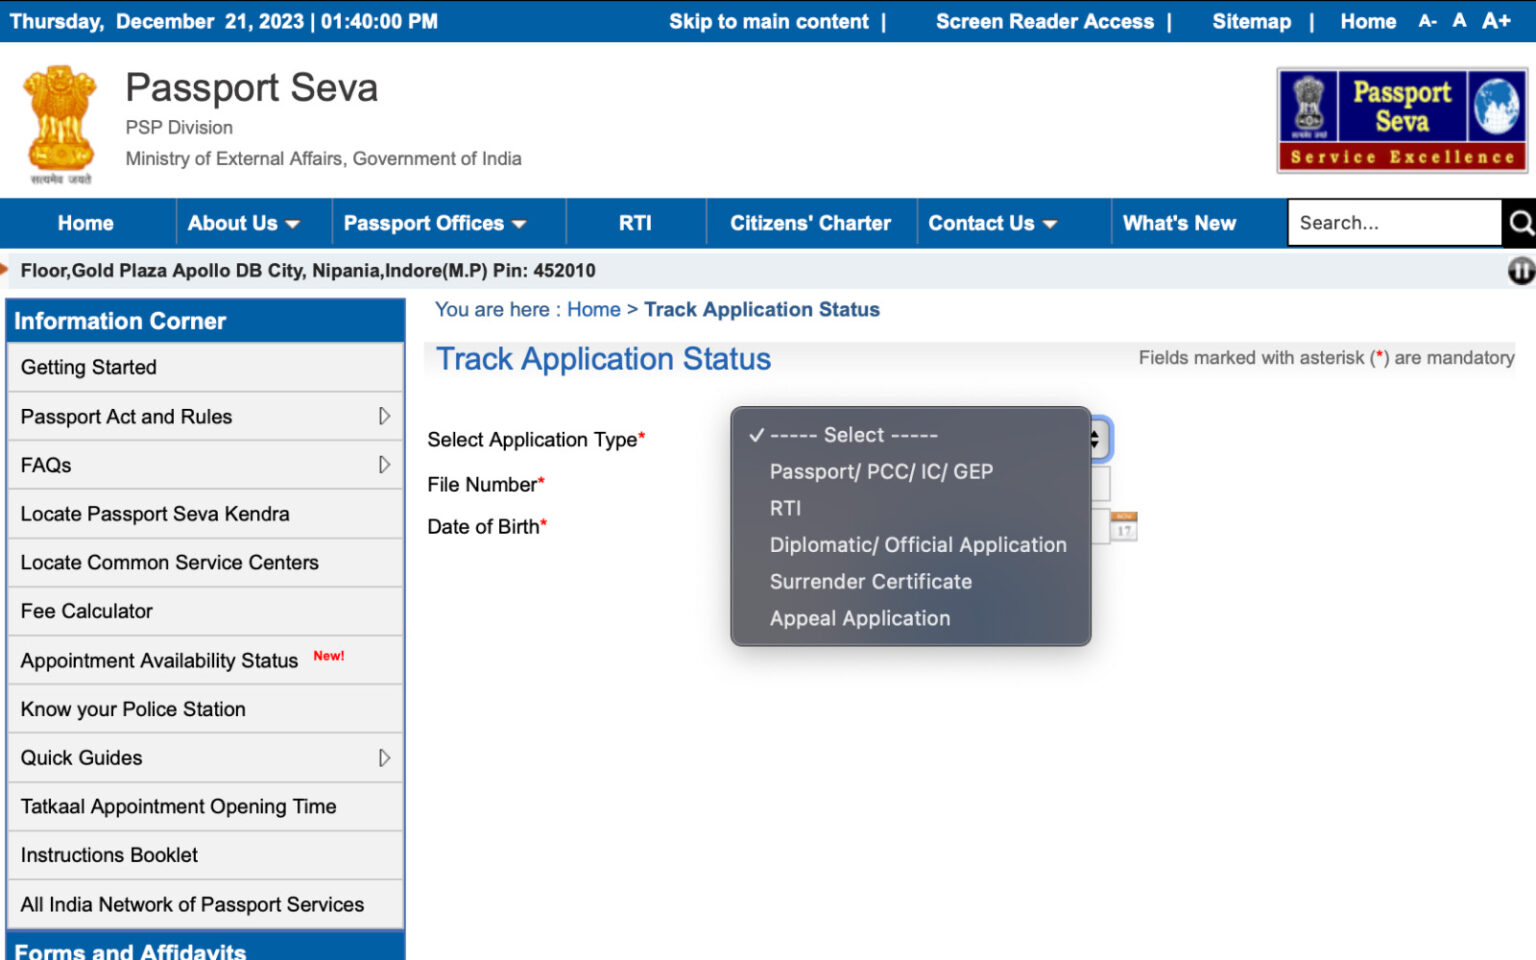This screenshot has height=960, width=1536.
Task: Choose Appeal Application from the list
Action: [859, 618]
